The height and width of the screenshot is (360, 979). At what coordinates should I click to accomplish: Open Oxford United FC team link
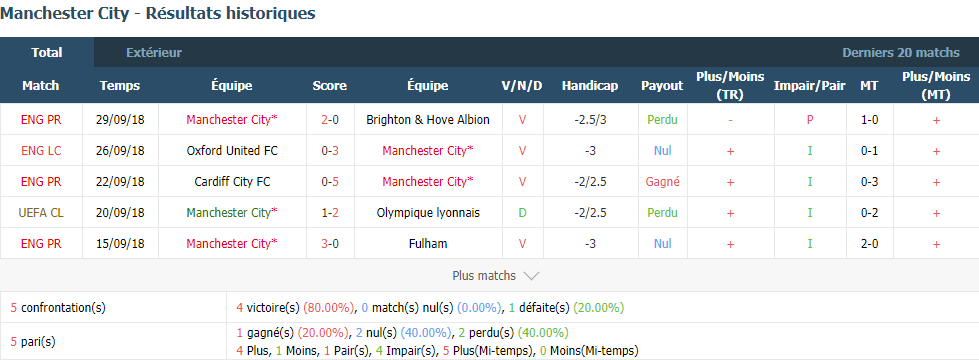(232, 150)
